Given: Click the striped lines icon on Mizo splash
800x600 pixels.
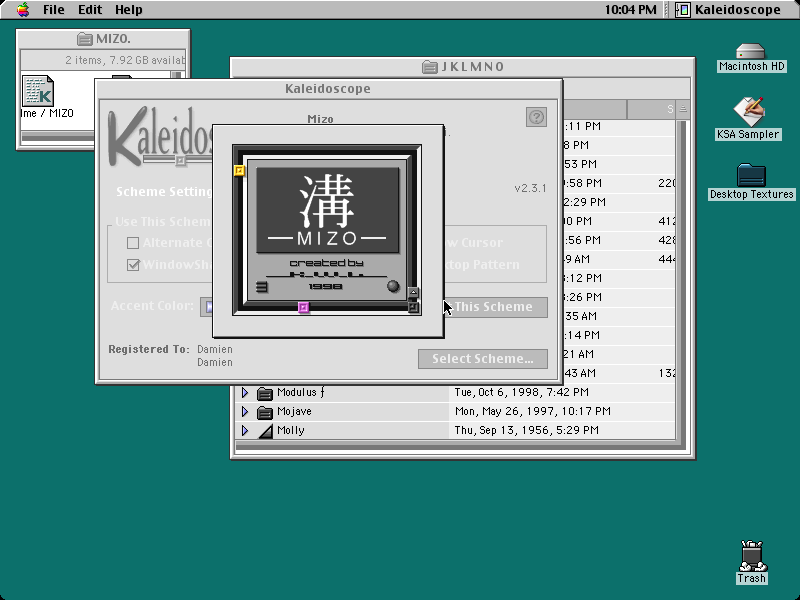Looking at the screenshot, I should coord(262,287).
